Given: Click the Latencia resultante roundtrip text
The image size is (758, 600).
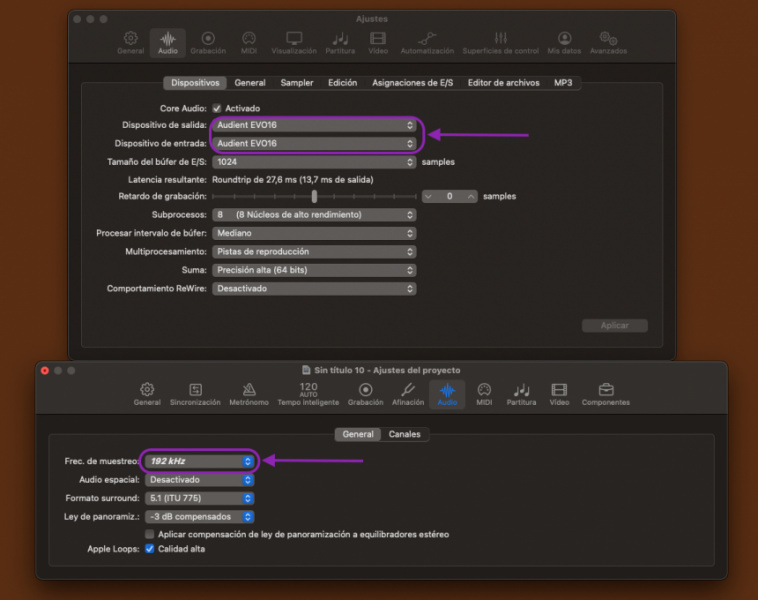Looking at the screenshot, I should (x=292, y=180).
